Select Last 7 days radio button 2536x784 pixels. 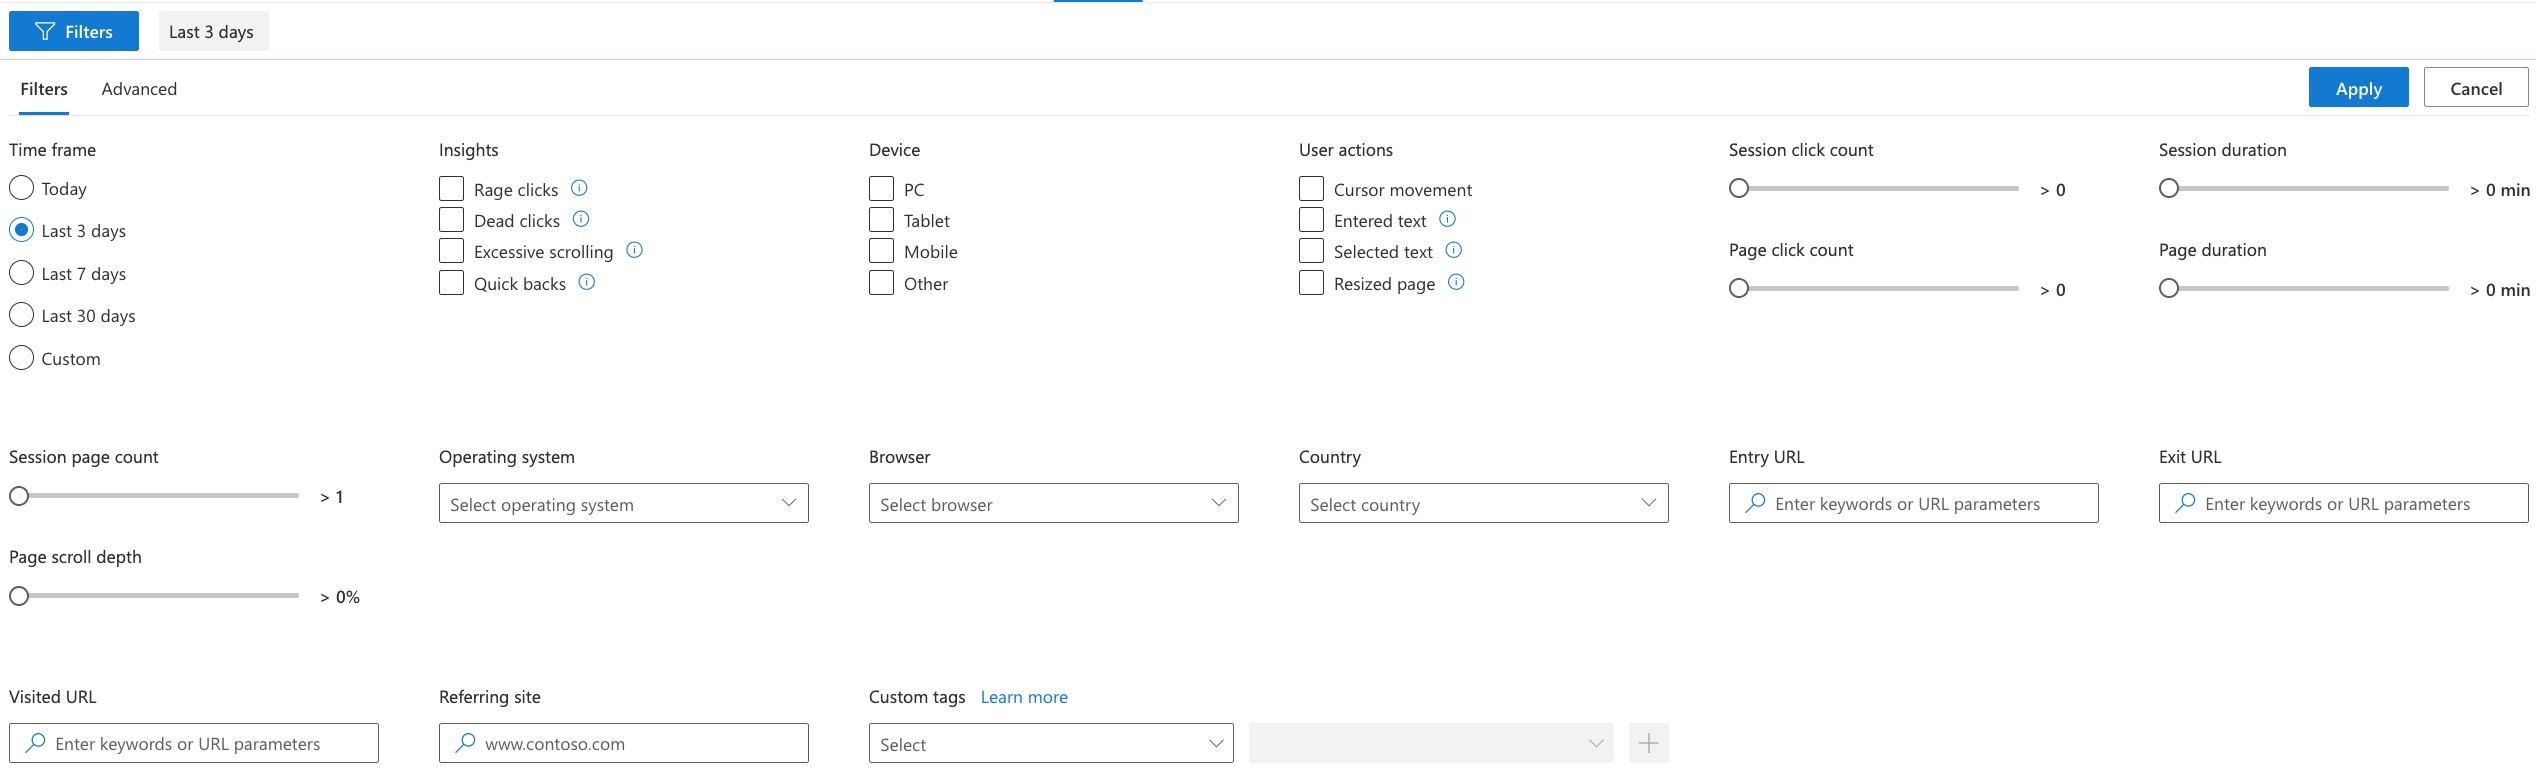22,273
